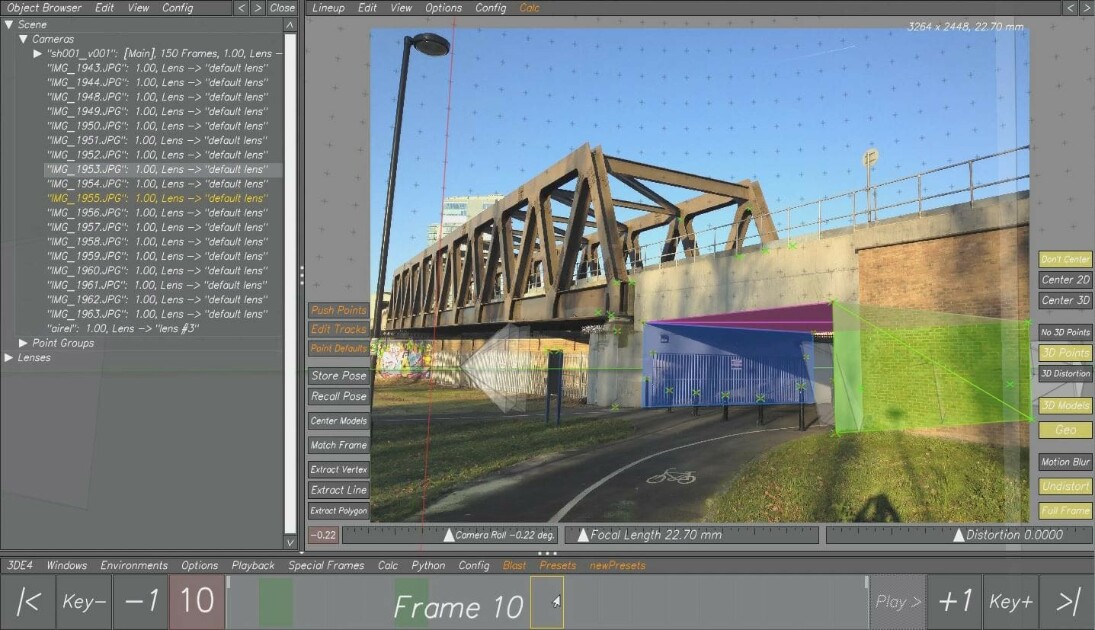Toggle No 3D Points display

click(x=1065, y=332)
